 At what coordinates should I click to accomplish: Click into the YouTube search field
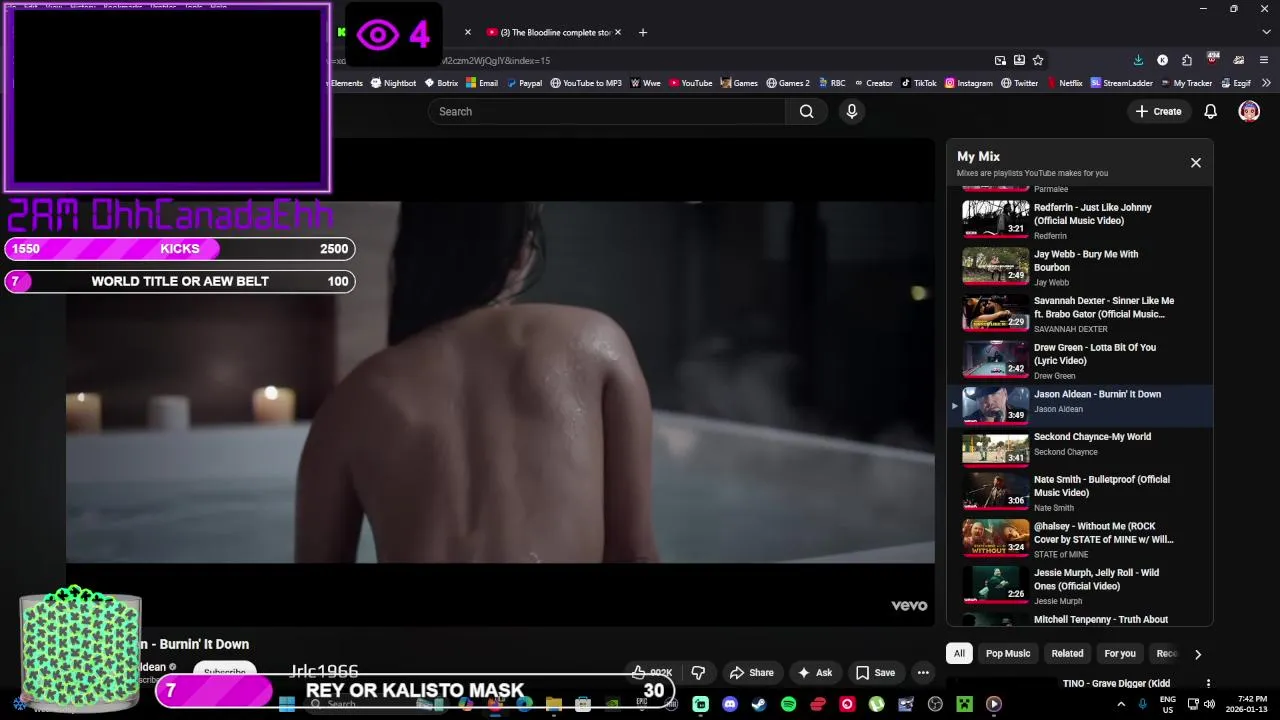[x=606, y=111]
